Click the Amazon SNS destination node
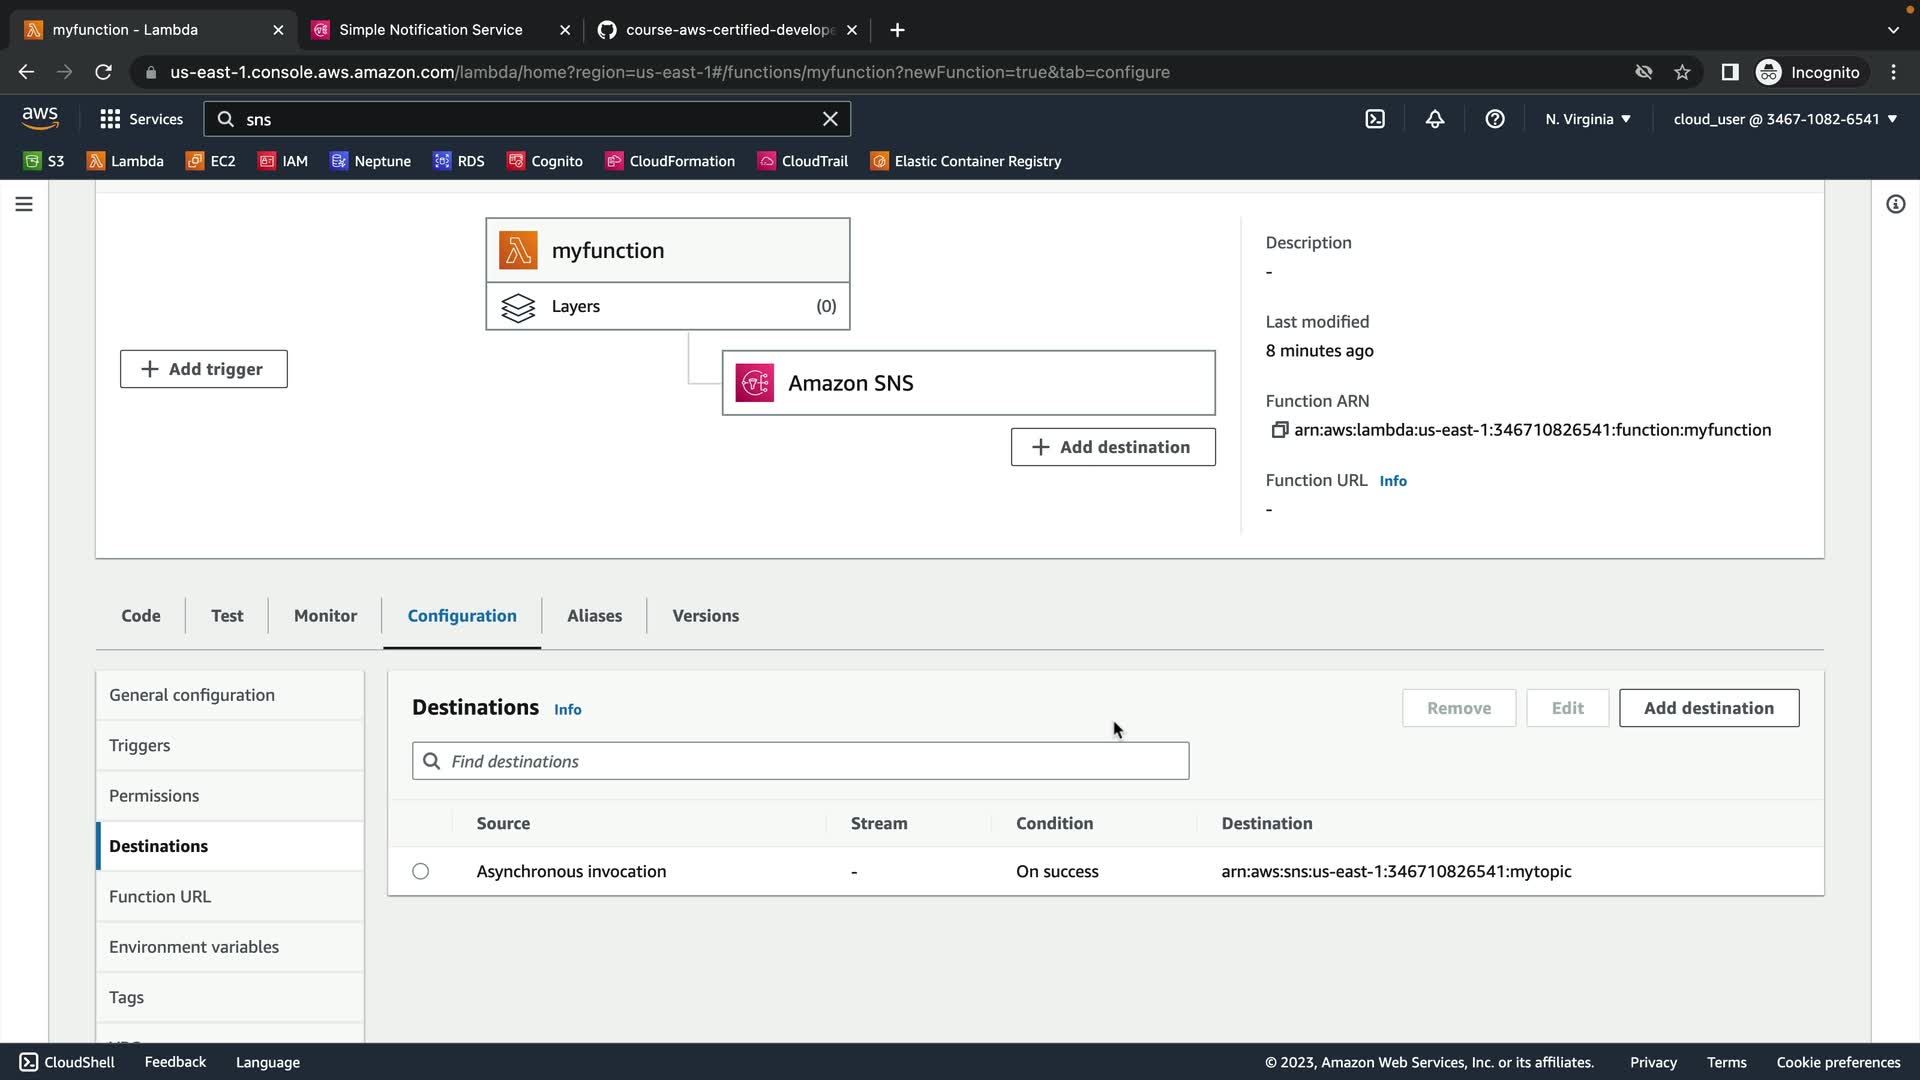This screenshot has width=1920, height=1080. 968,383
